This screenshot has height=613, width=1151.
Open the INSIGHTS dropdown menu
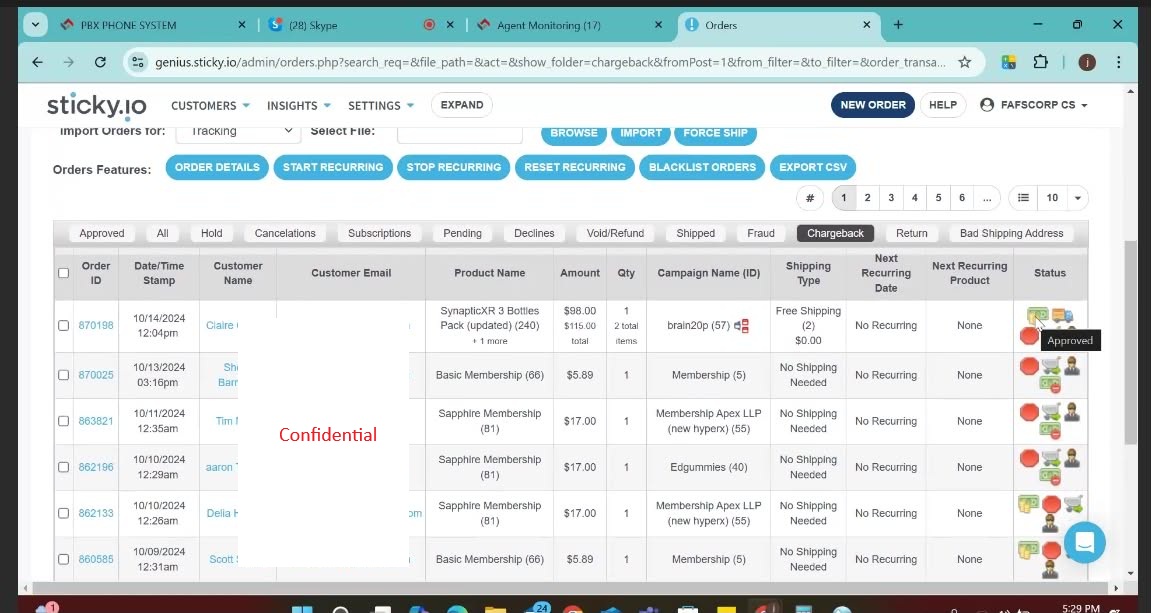(x=299, y=106)
